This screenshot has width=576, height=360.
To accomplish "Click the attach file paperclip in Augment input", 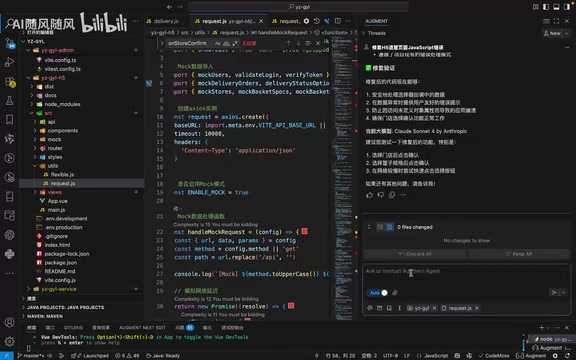I will pos(395,293).
